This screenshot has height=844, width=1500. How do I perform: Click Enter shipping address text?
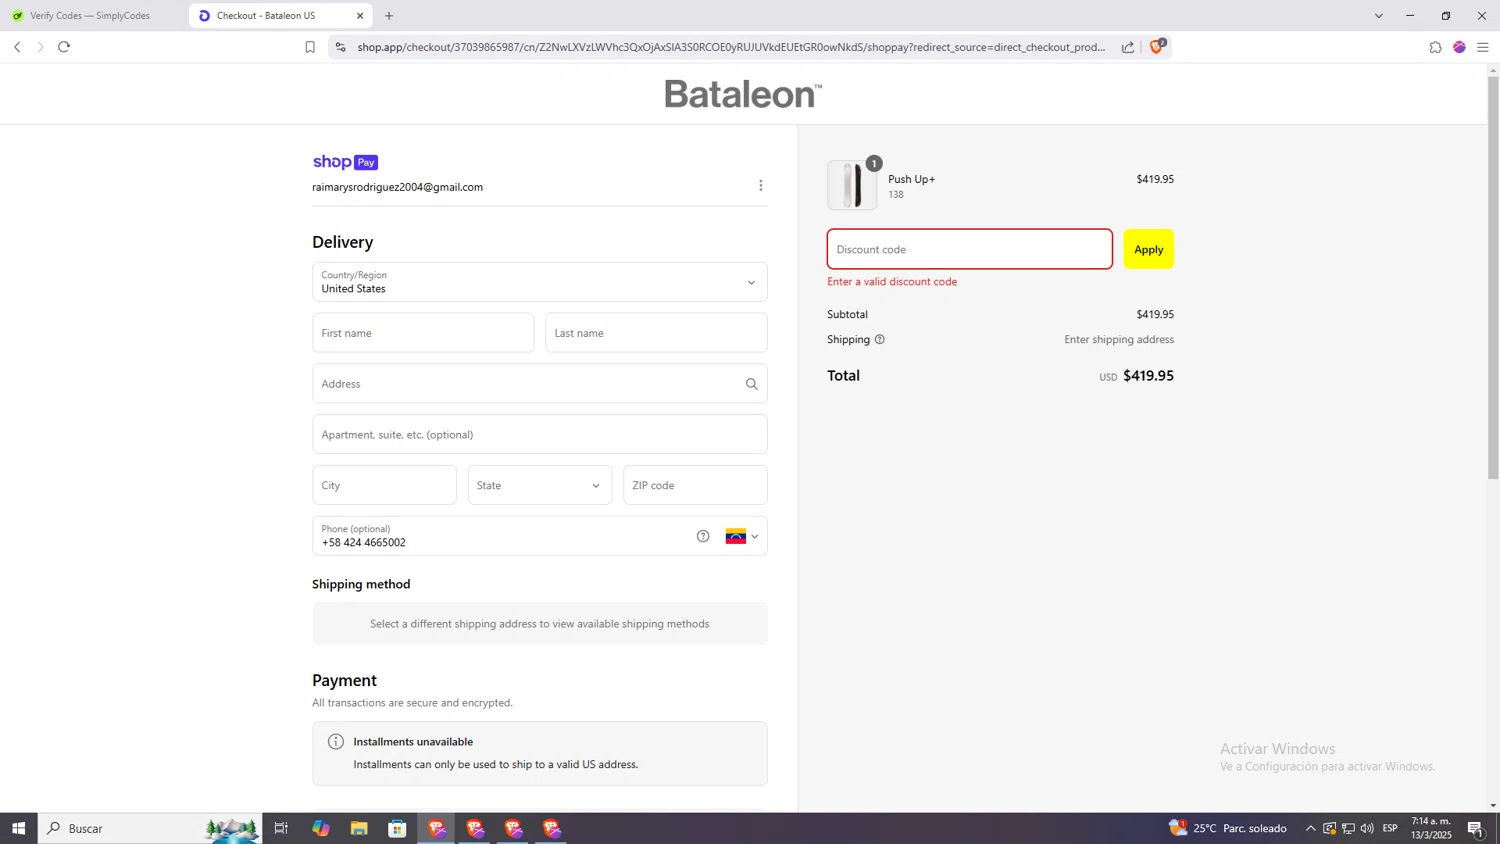click(x=1119, y=340)
